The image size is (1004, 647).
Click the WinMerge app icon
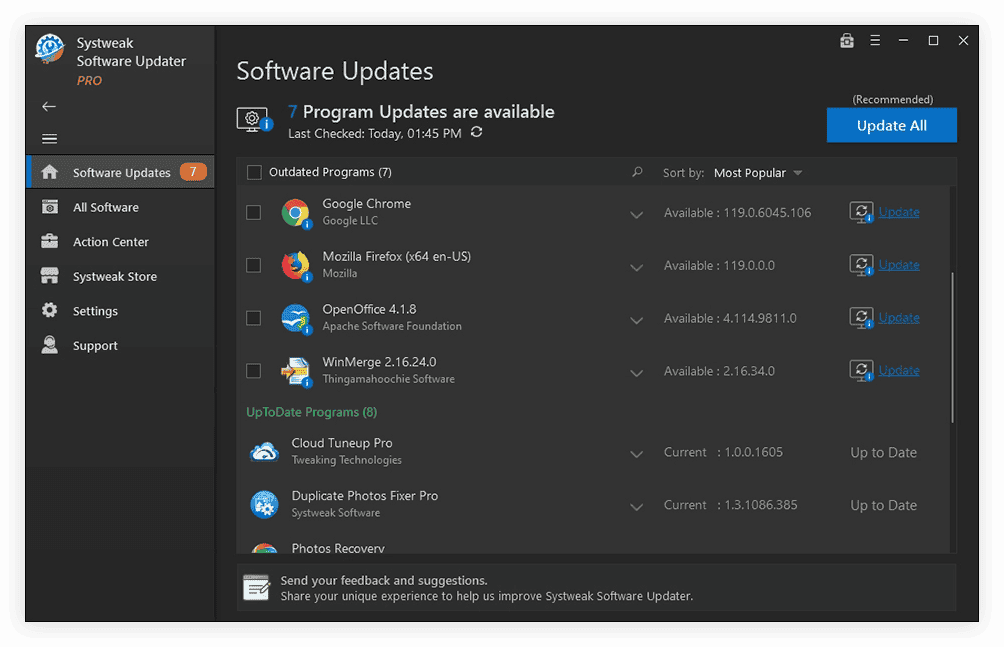pyautogui.click(x=296, y=371)
